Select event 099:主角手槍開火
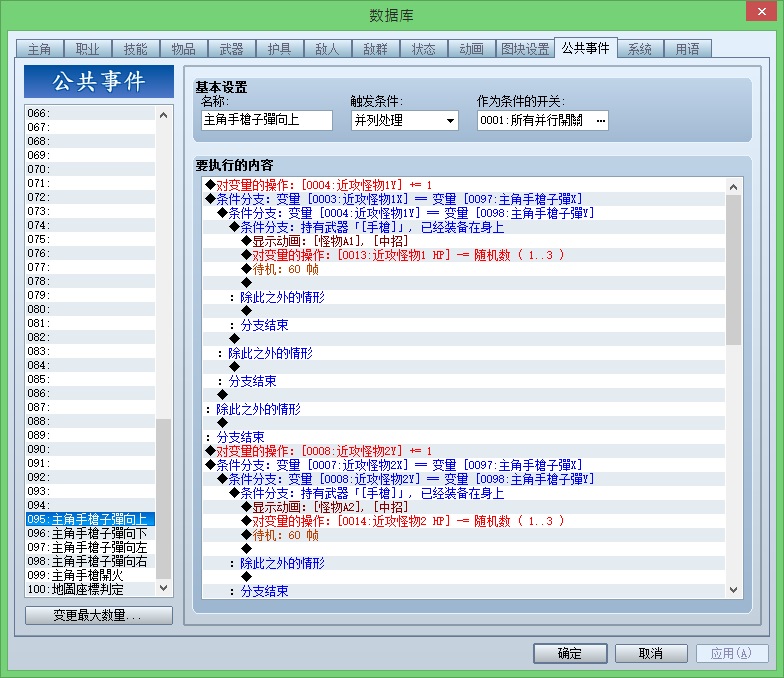 pos(90,575)
